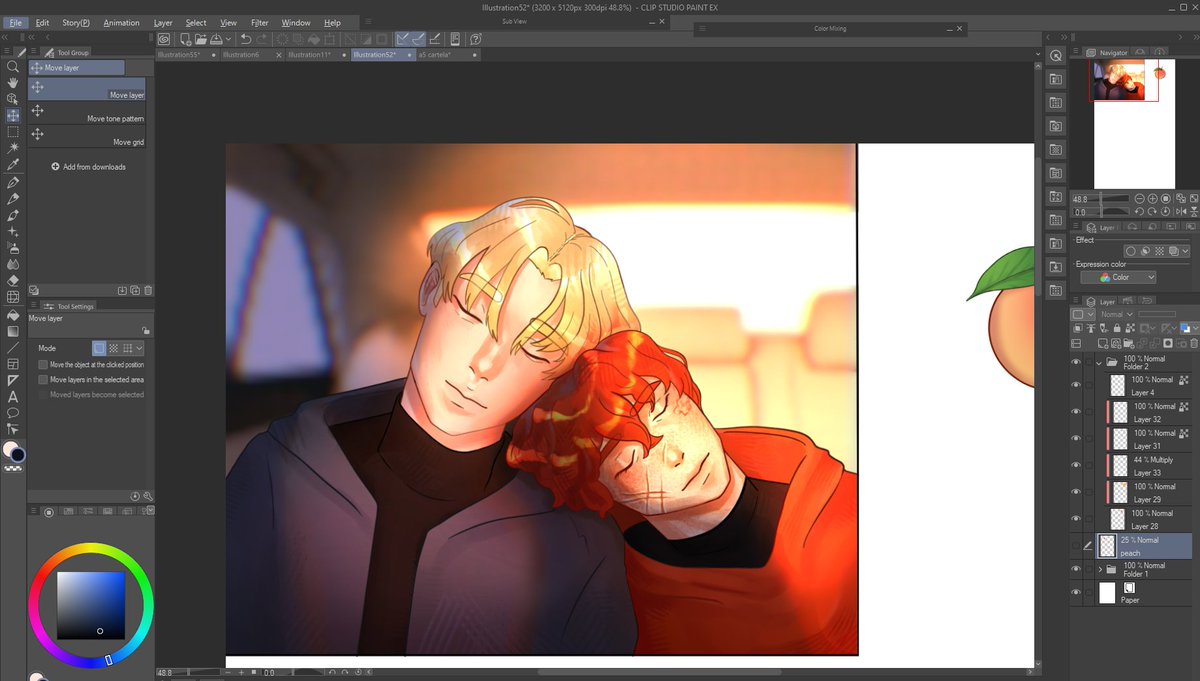The height and width of the screenshot is (681, 1200).
Task: Select the Zoom magnifier tool
Action: [13, 67]
